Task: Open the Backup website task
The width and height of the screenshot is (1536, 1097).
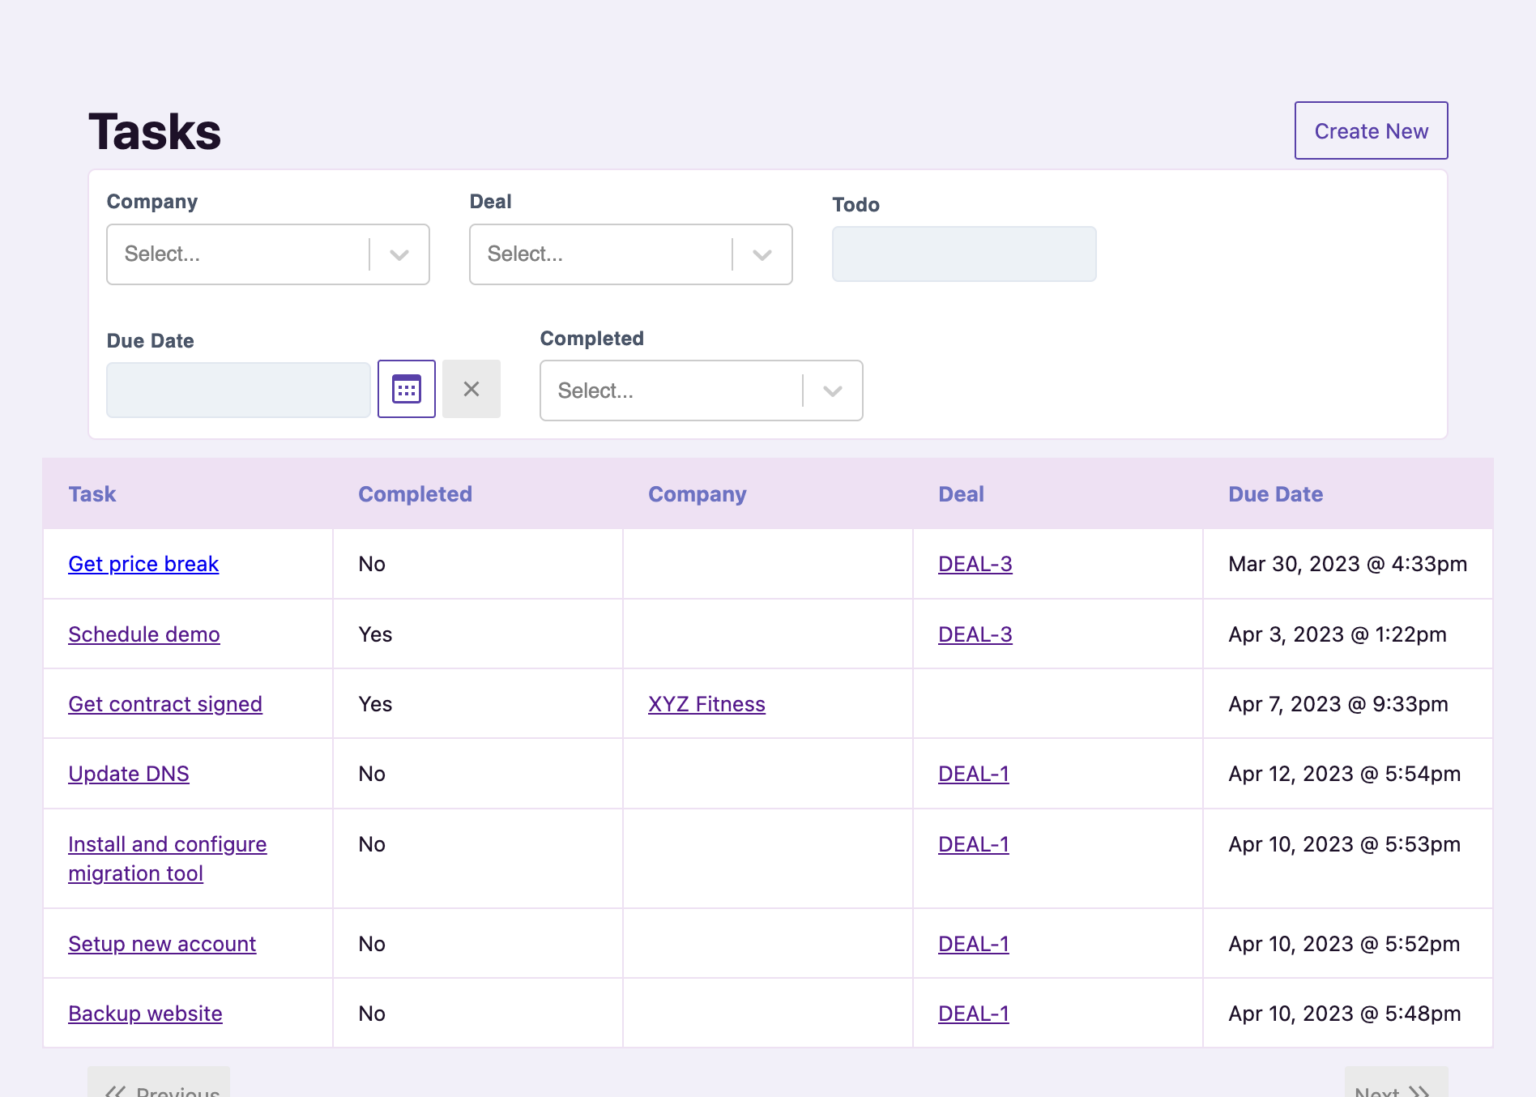Action: (144, 1013)
